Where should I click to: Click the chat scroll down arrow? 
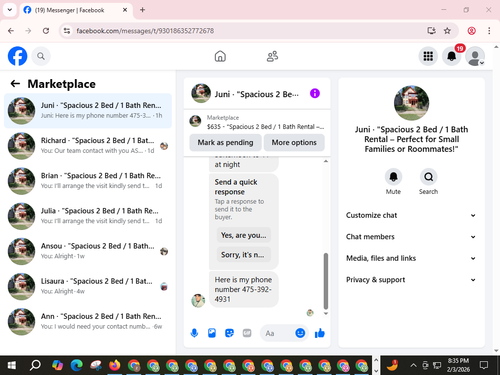coord(326,313)
